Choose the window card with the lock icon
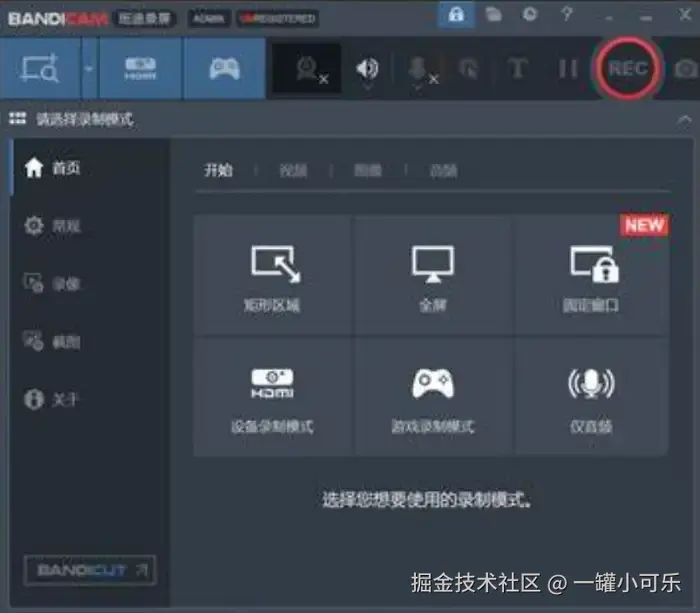This screenshot has width=700, height=613. 592,275
